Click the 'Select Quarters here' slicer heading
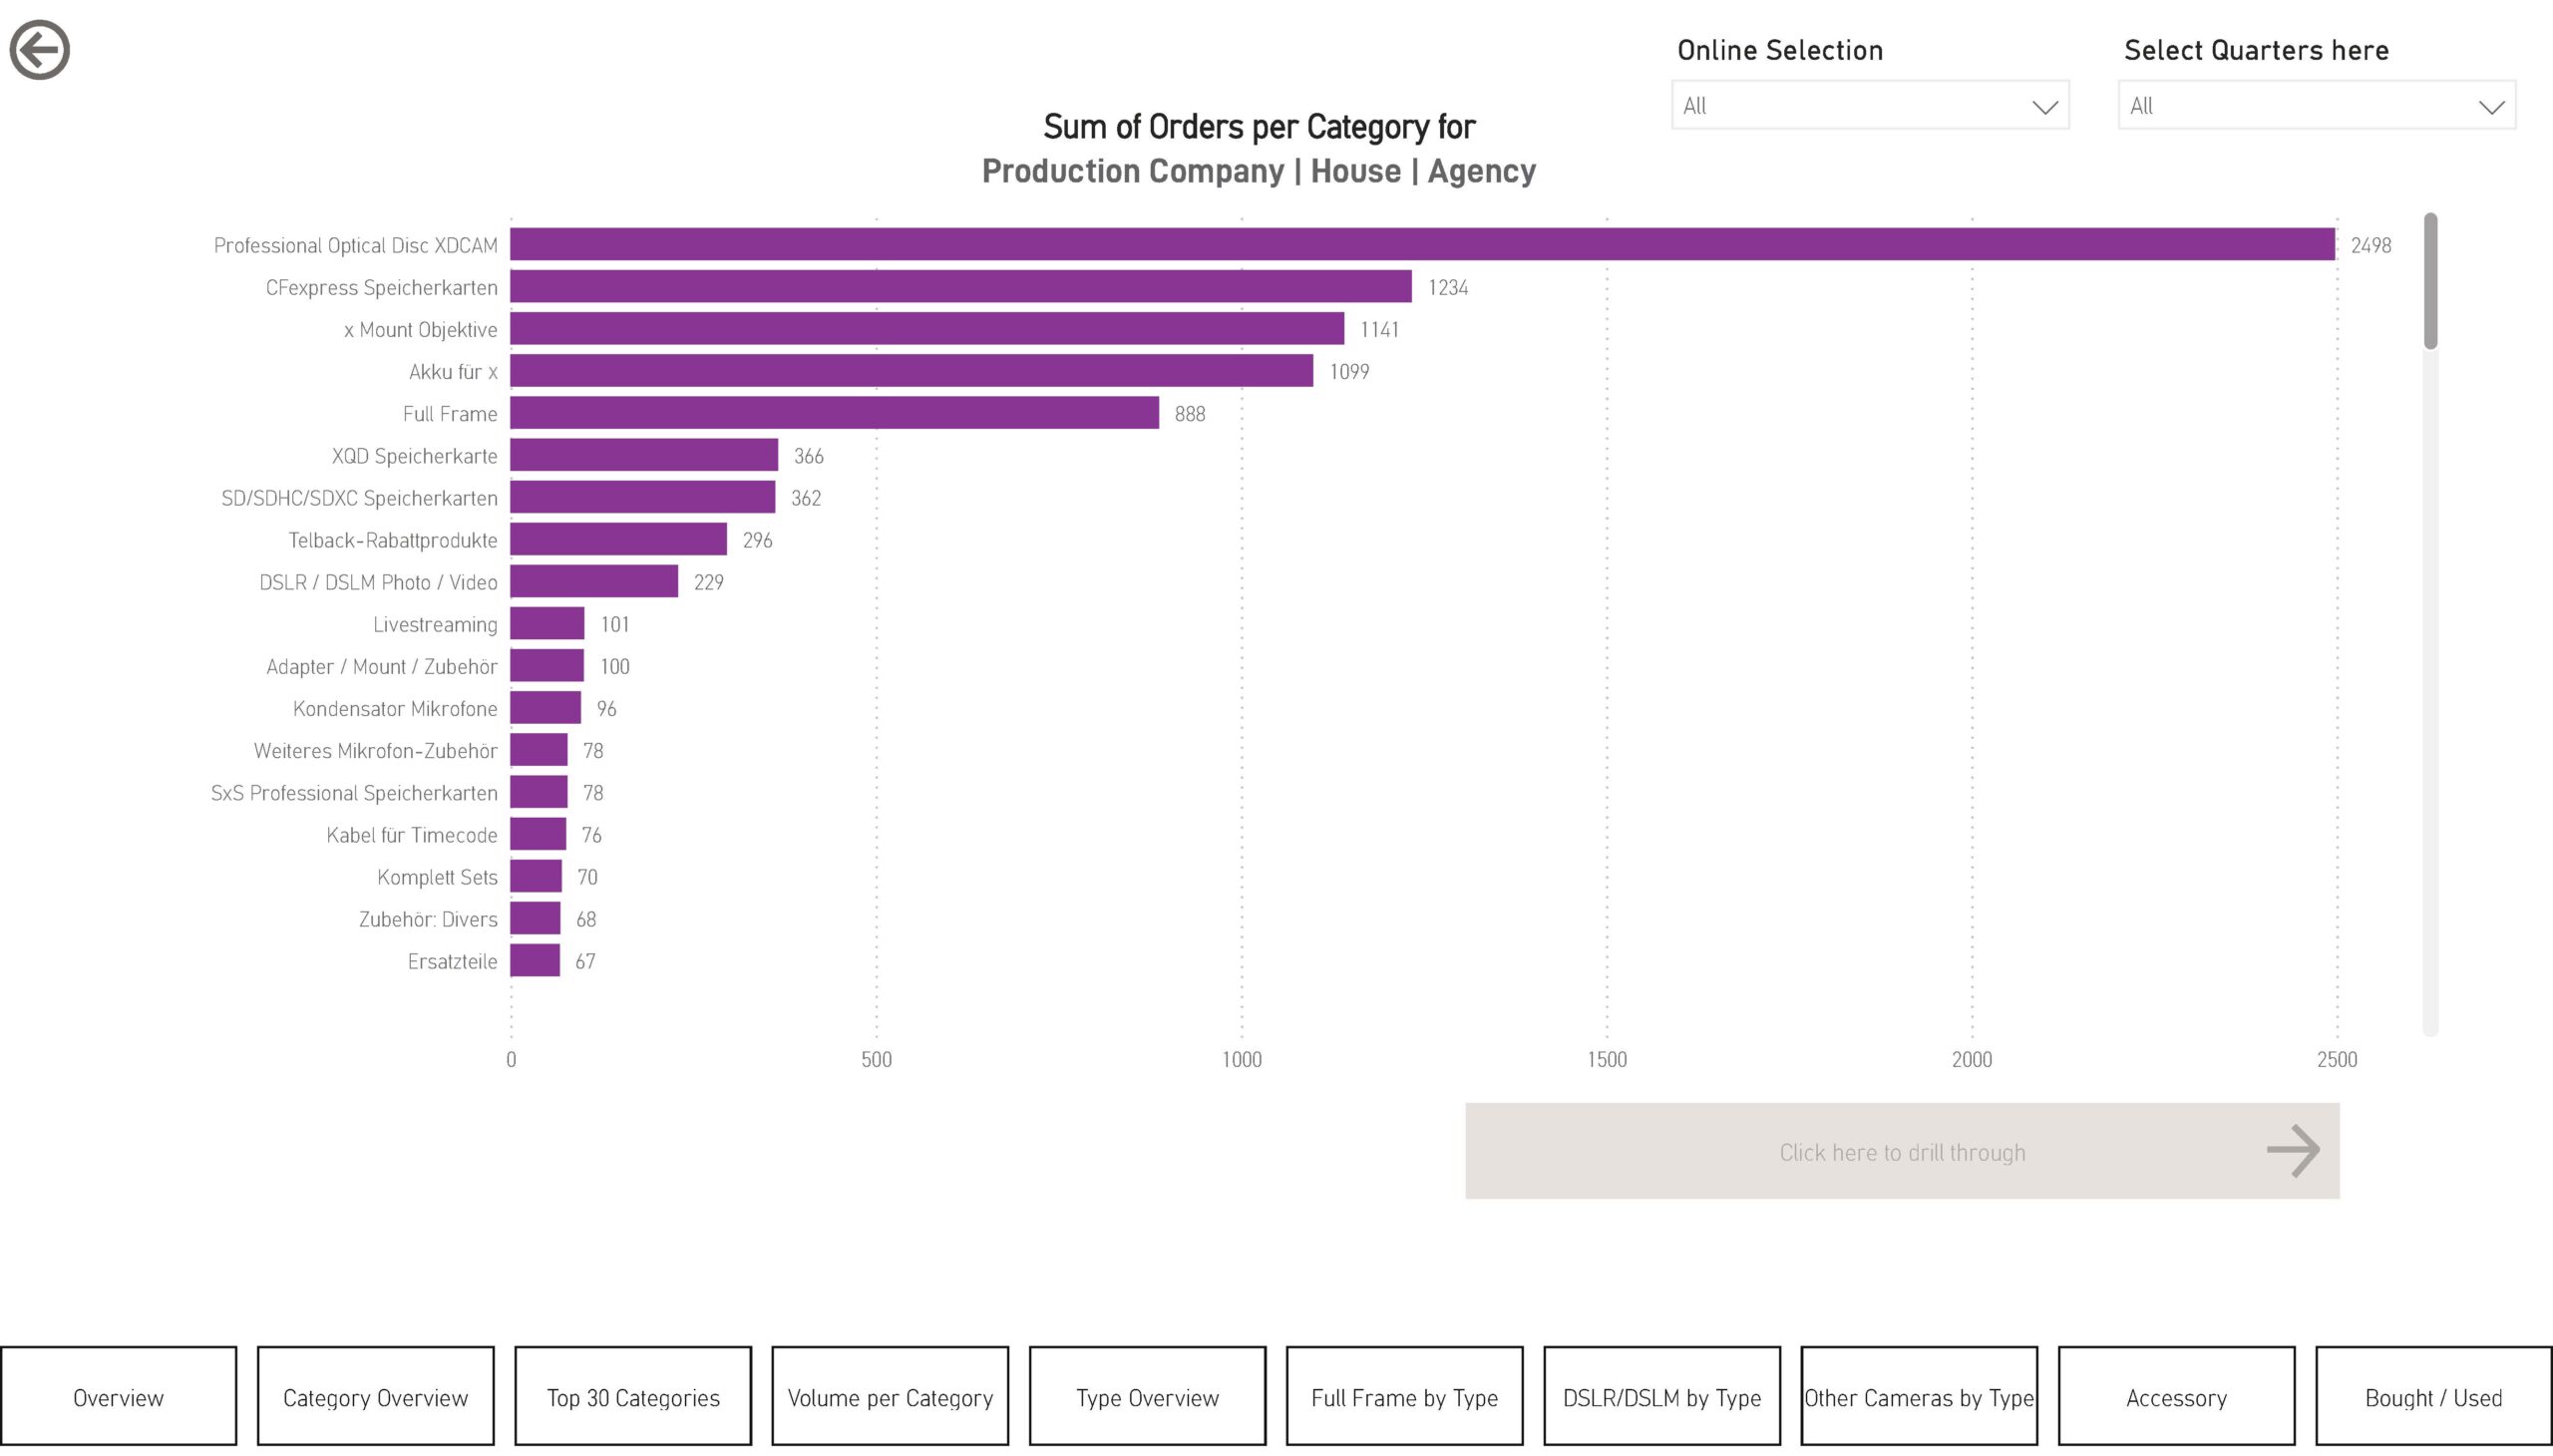The width and height of the screenshot is (2553, 1456). tap(2256, 50)
